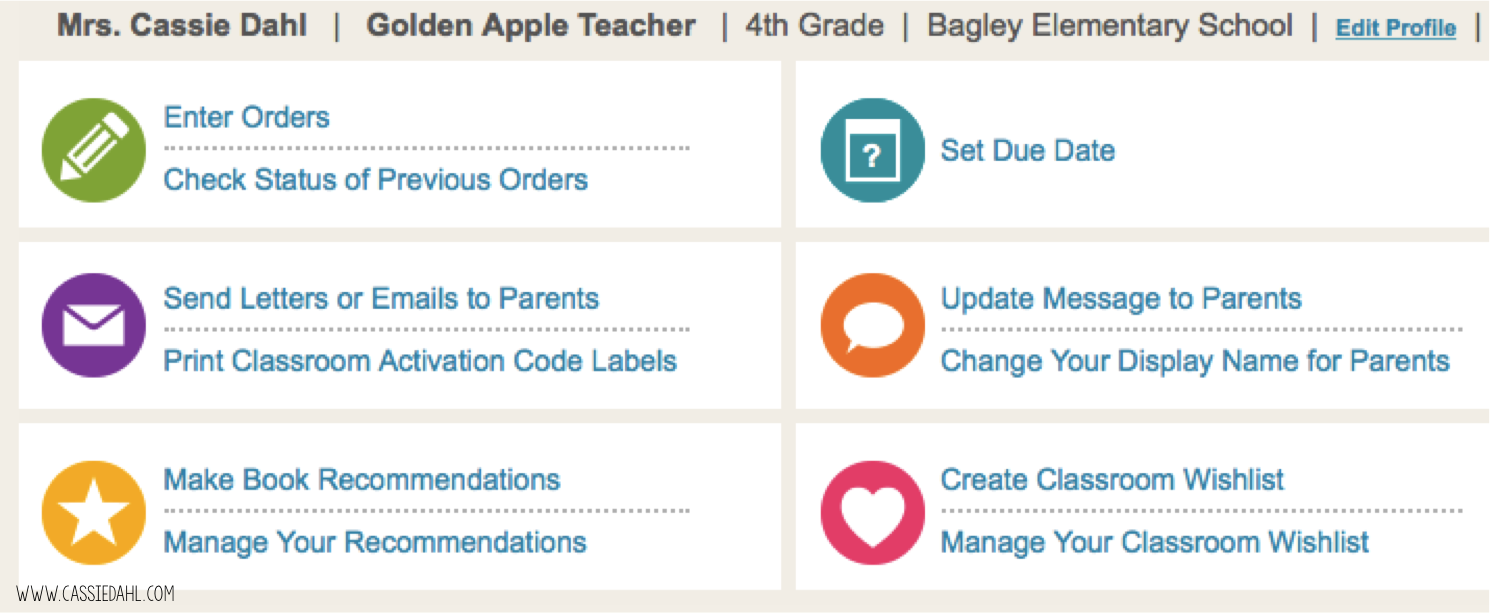Select the white heart symbol in the wishlist tile
1490x613 pixels.
(x=872, y=512)
